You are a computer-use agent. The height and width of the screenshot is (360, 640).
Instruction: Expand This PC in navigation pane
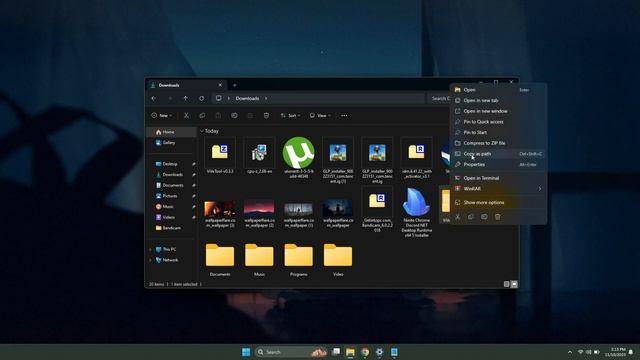[x=151, y=249]
